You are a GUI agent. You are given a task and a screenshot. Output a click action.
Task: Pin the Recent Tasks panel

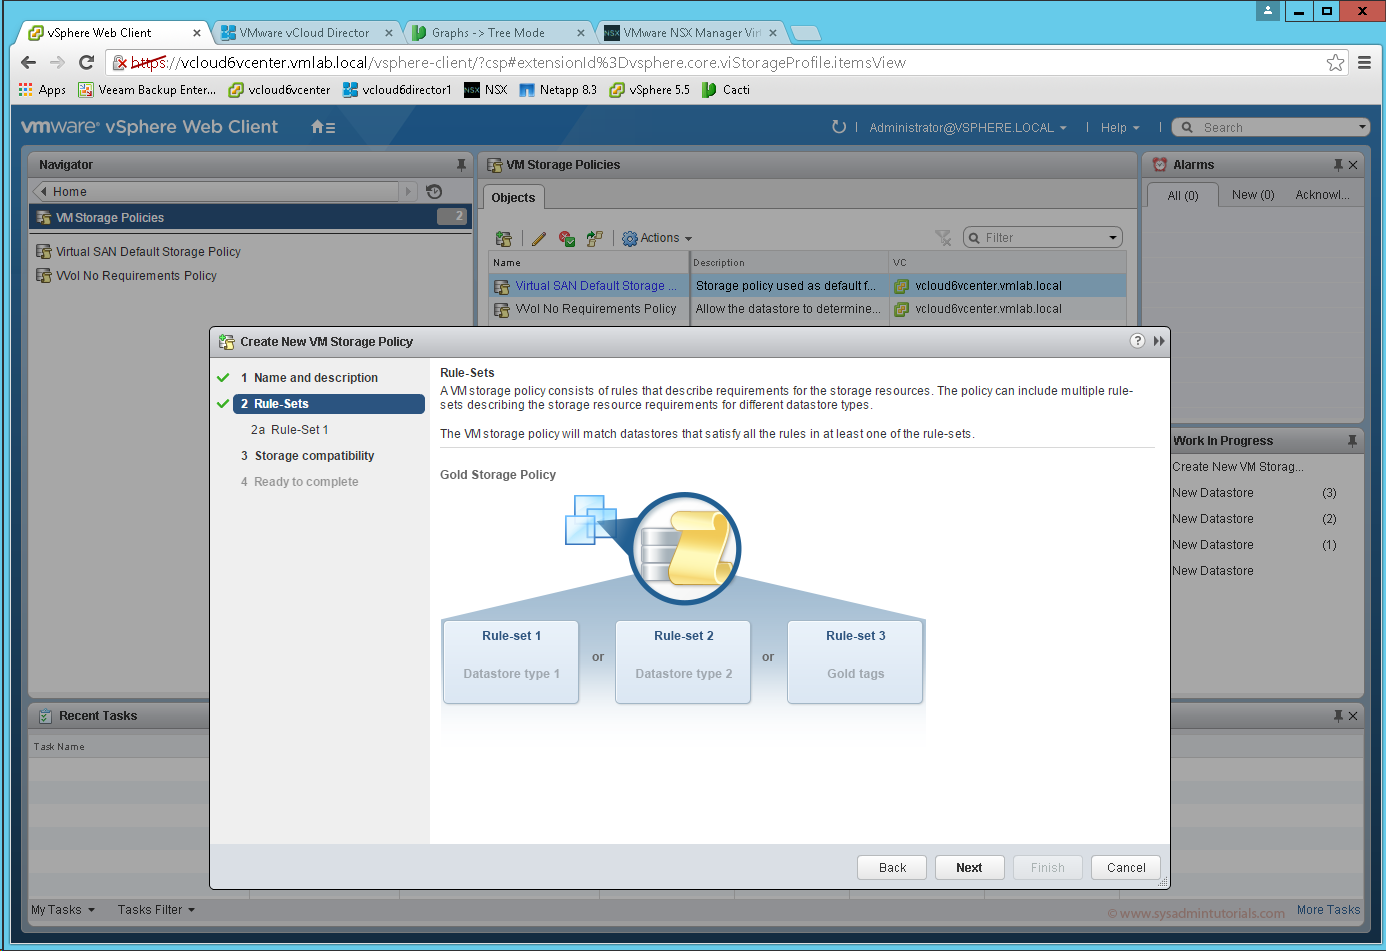point(1338,716)
